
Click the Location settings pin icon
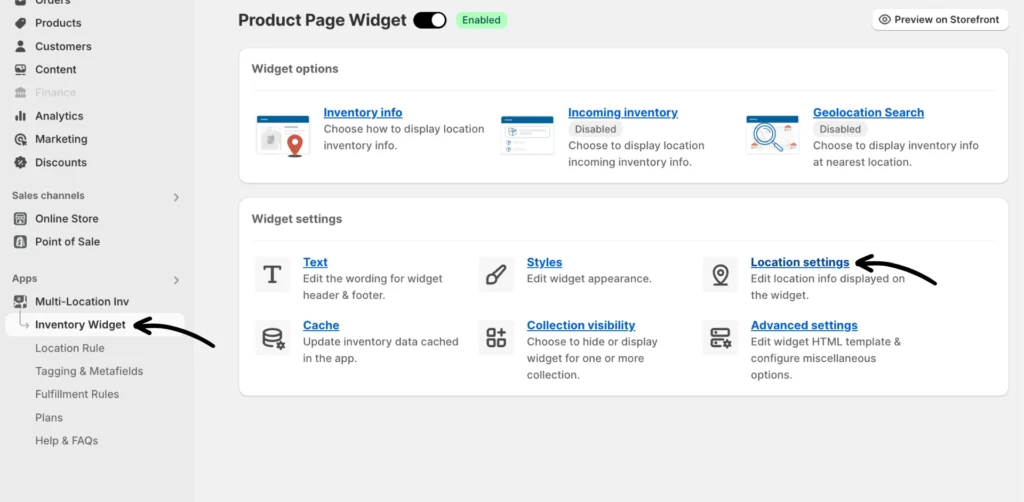tap(720, 274)
